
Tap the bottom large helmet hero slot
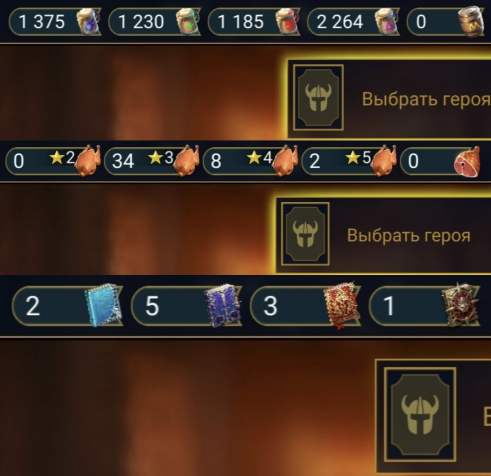(x=420, y=414)
